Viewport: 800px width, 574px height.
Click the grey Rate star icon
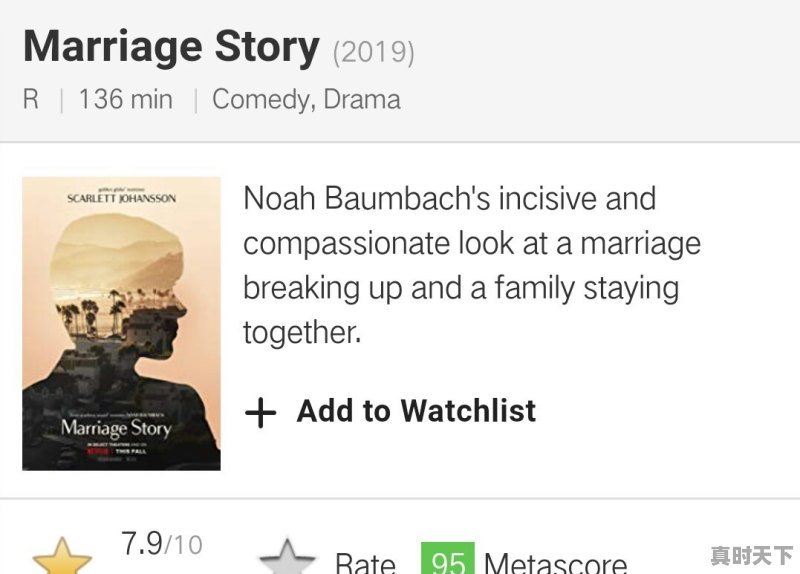(x=288, y=558)
